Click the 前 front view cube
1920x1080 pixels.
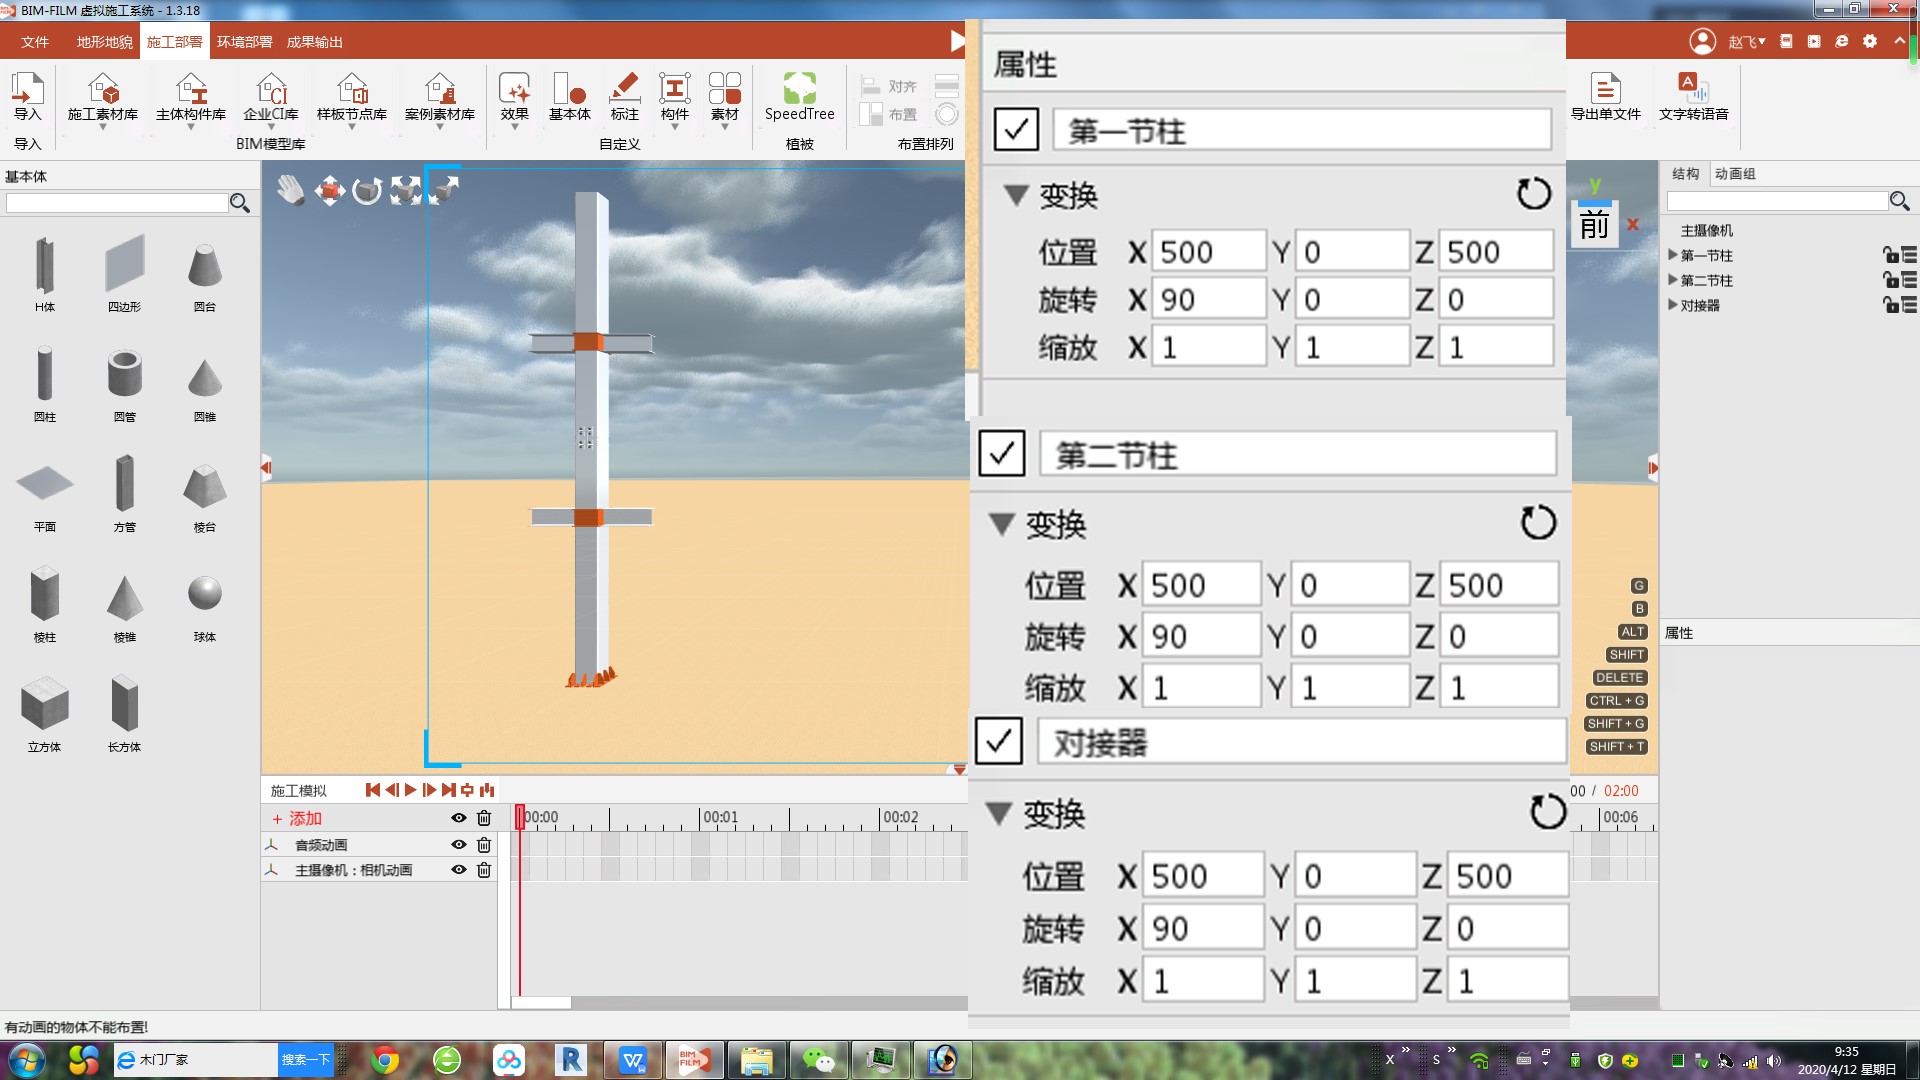[1594, 225]
